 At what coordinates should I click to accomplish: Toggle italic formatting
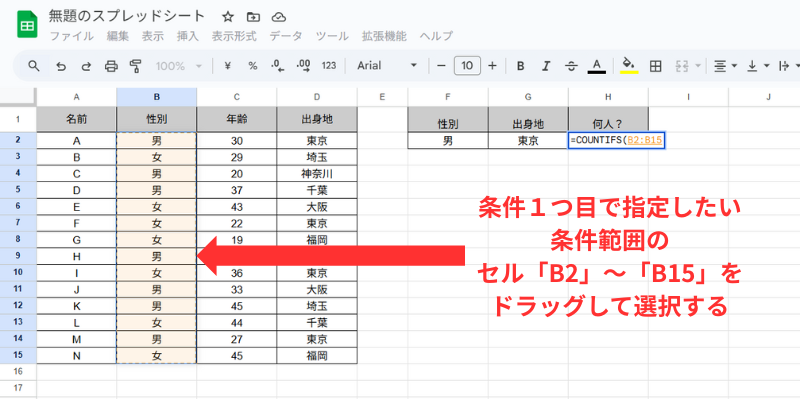(x=546, y=66)
